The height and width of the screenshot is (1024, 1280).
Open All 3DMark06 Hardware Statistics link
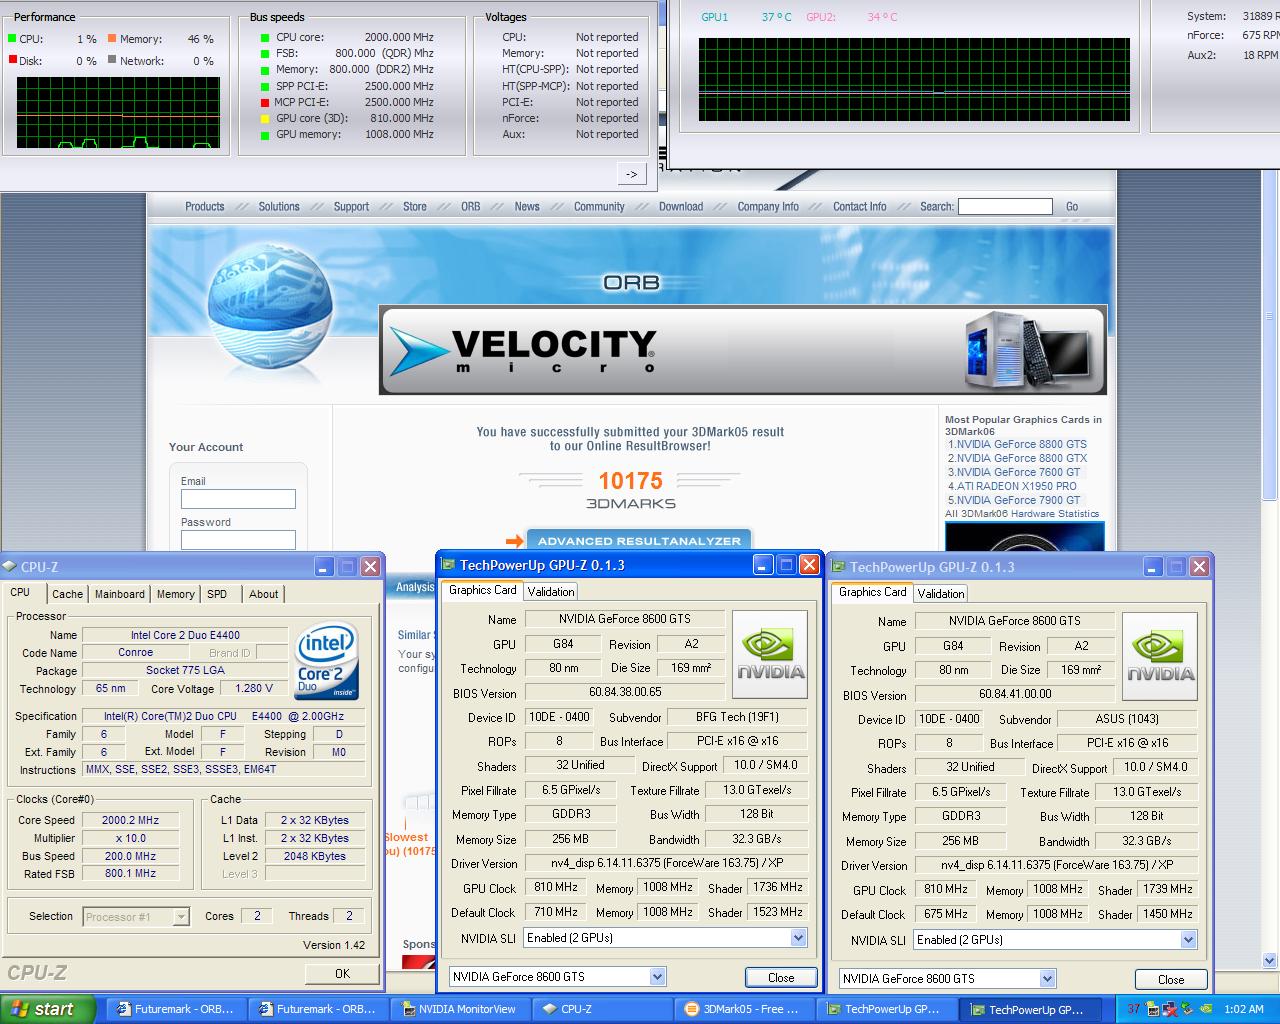coord(1022,514)
